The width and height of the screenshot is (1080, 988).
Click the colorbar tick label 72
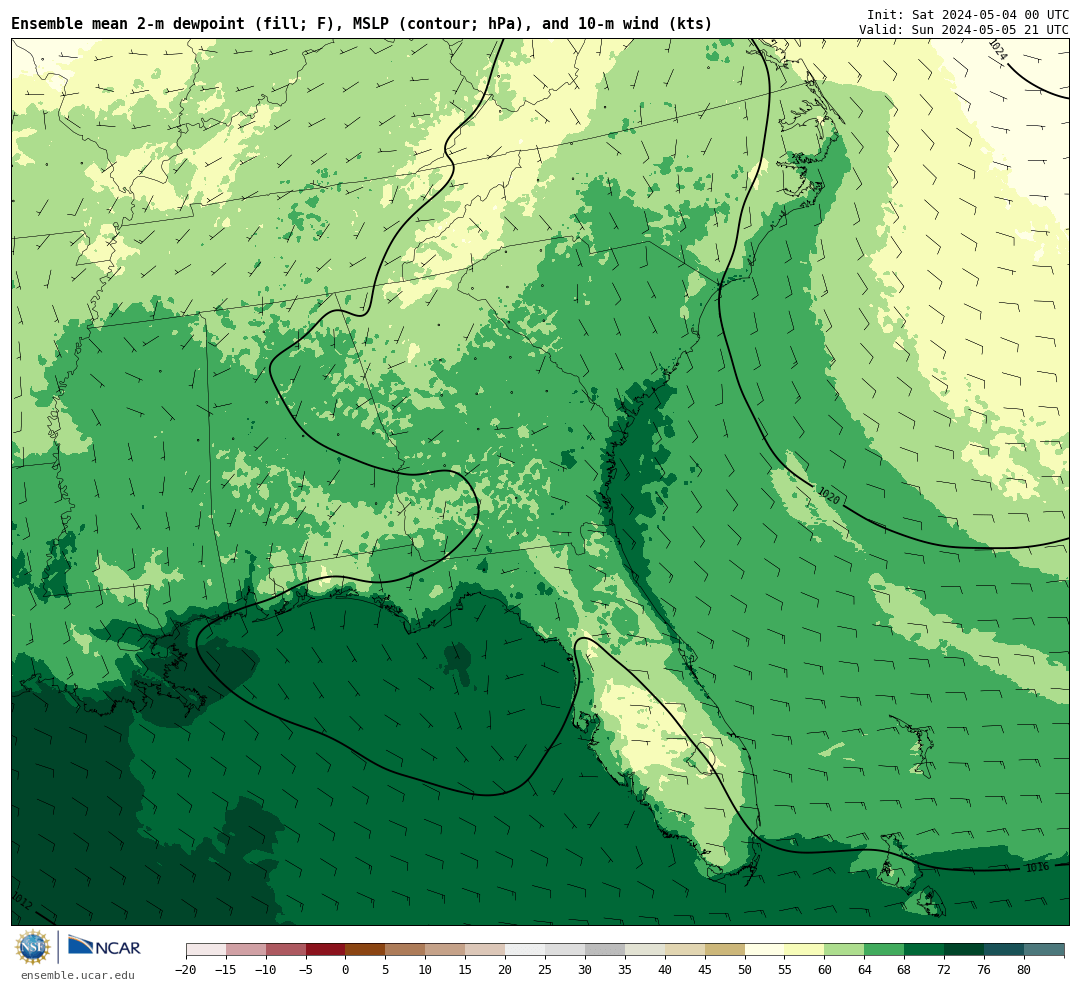pyautogui.click(x=944, y=970)
